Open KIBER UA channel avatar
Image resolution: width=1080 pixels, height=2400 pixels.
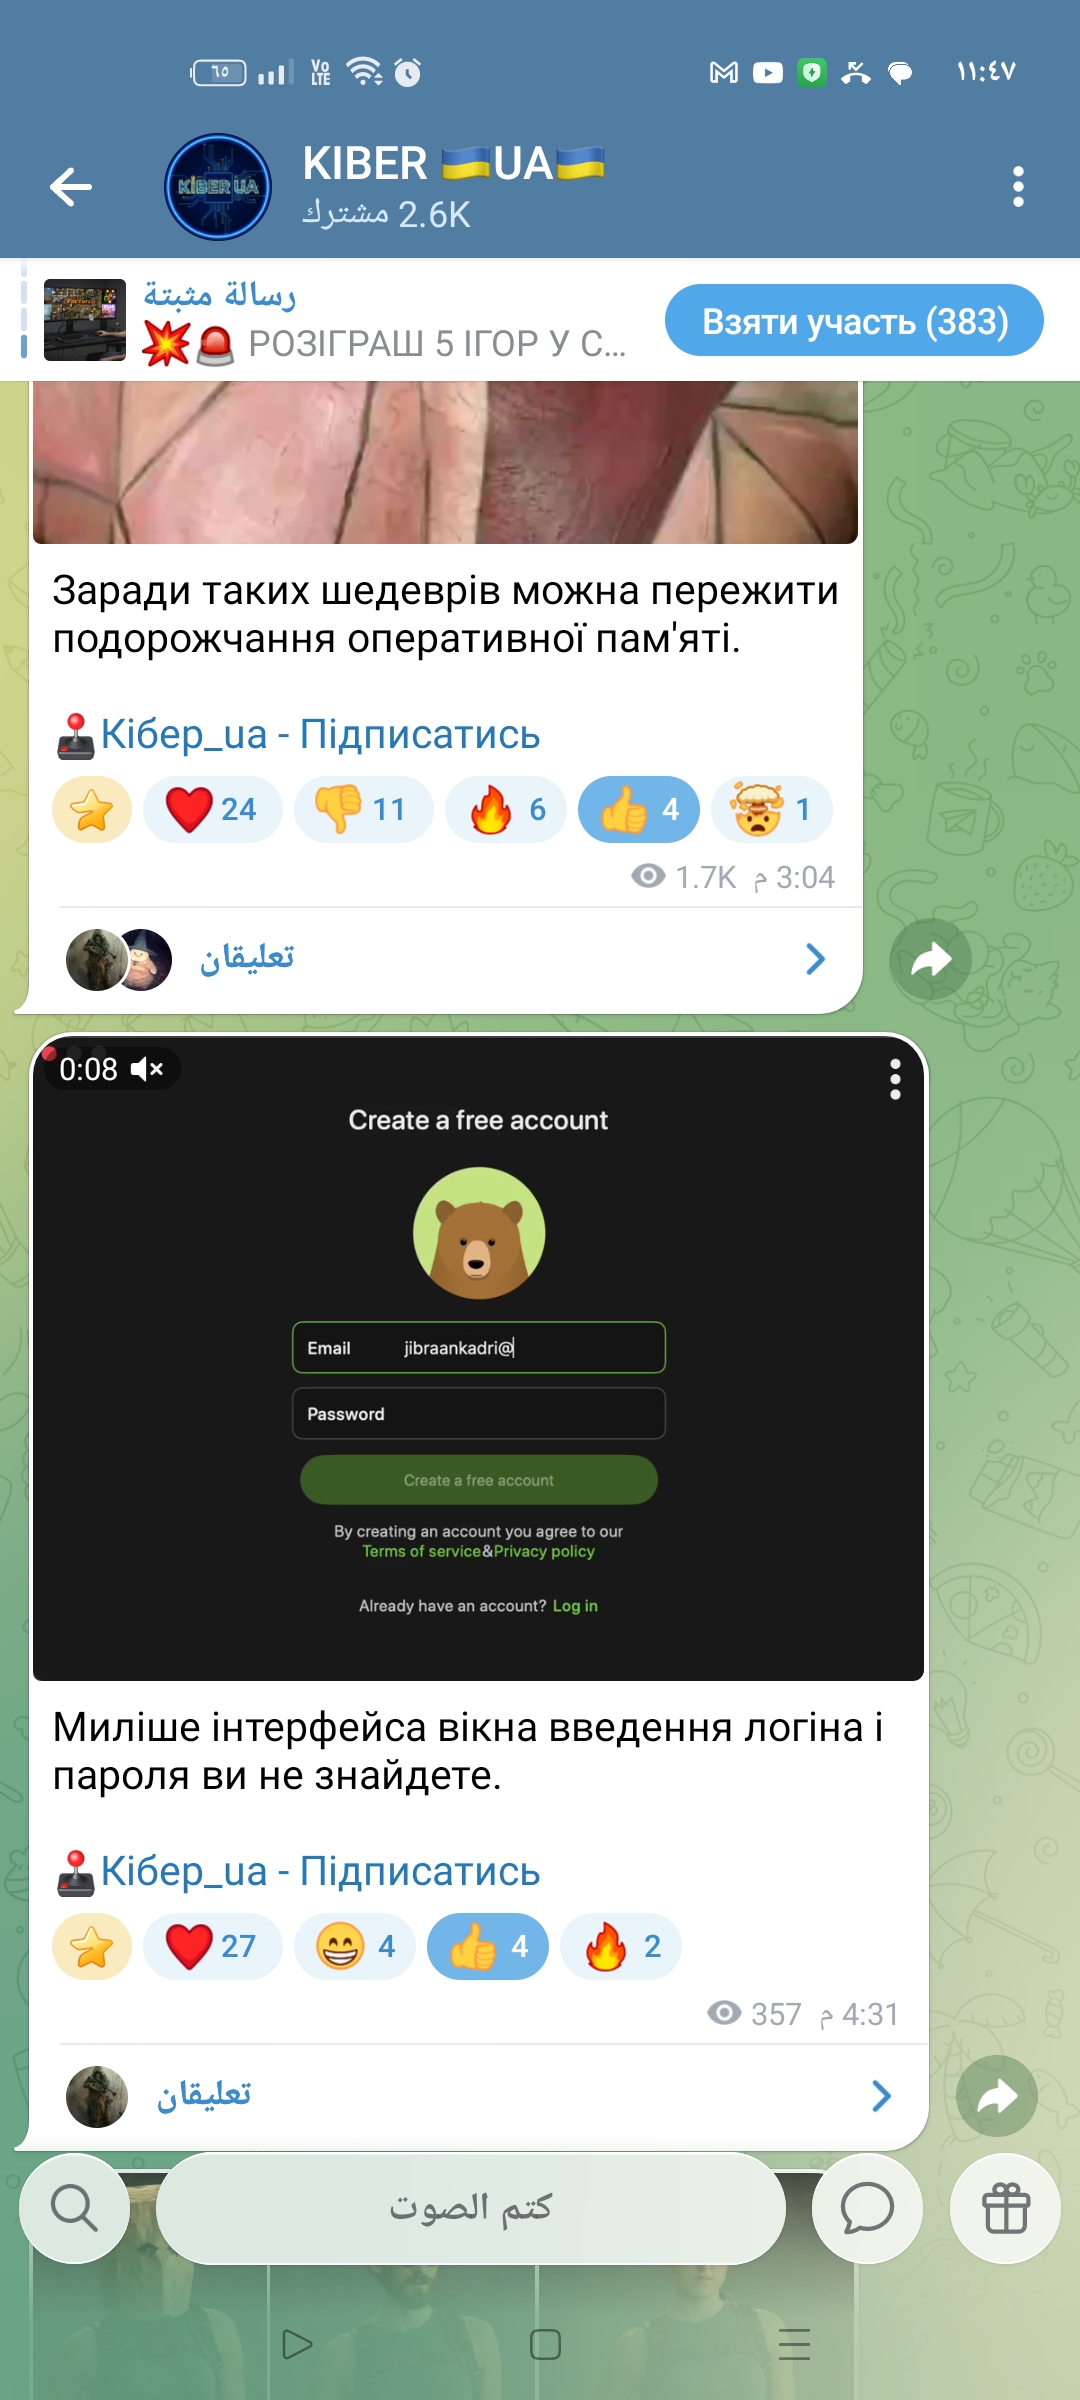pos(218,187)
